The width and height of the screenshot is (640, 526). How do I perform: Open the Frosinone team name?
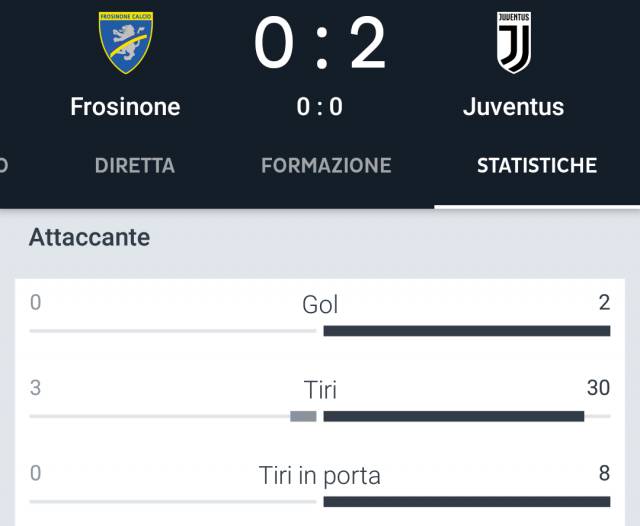(125, 107)
